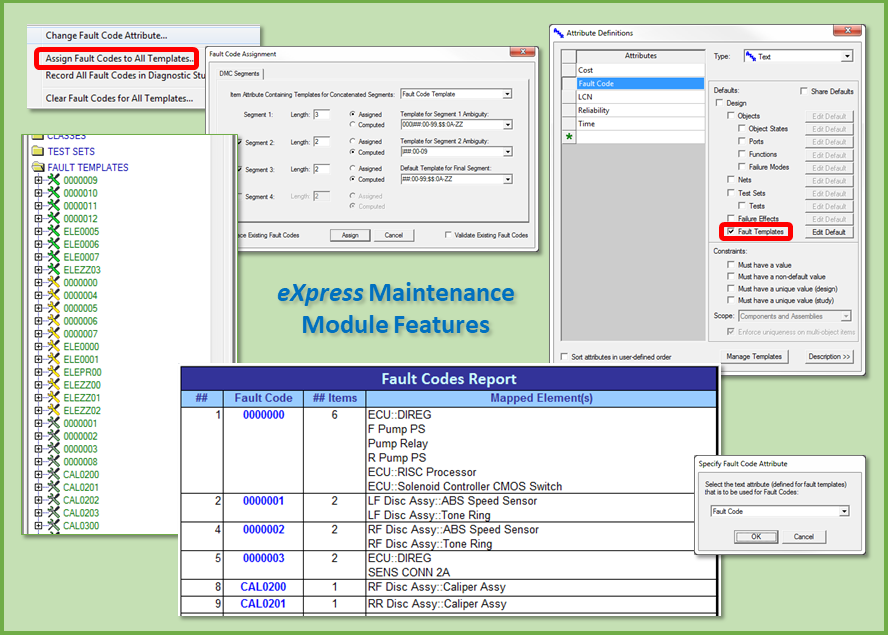Choose Assign Fault Codes to All Templates
The height and width of the screenshot is (635, 888).
[x=119, y=58]
